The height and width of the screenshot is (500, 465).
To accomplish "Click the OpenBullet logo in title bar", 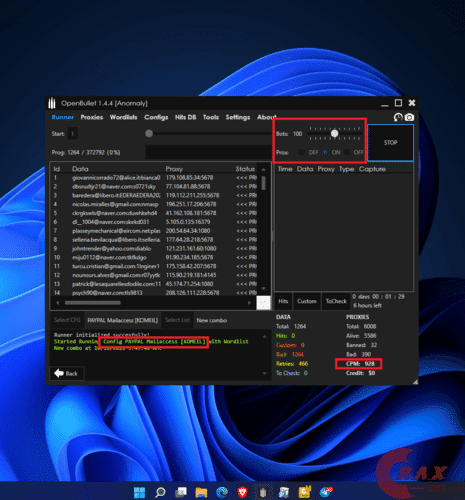I will [52, 103].
